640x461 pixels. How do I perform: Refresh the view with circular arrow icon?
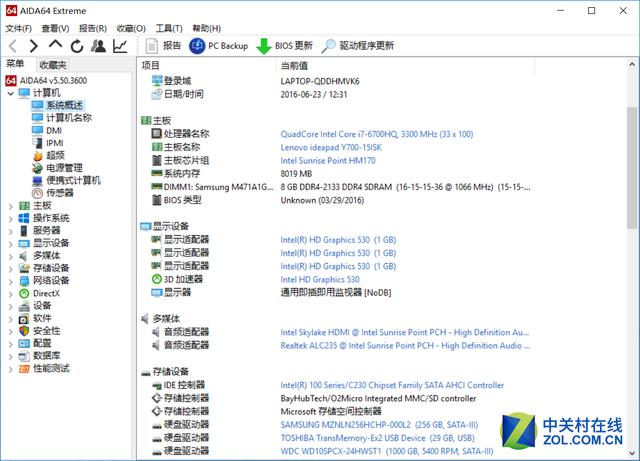(x=77, y=46)
